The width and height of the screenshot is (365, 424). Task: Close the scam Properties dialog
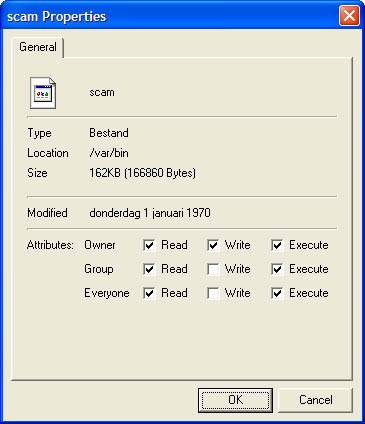(x=349, y=16)
